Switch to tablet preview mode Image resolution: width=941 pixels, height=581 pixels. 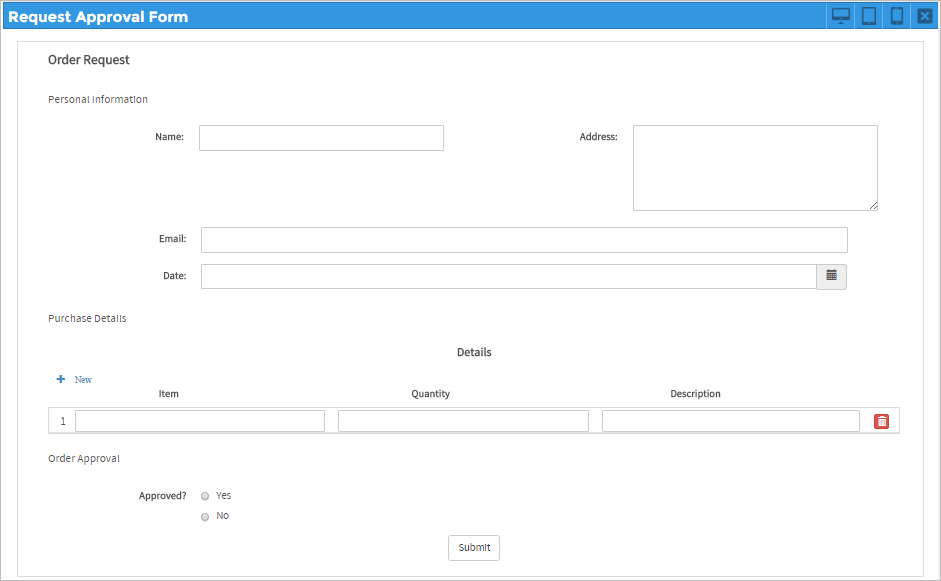click(x=869, y=16)
